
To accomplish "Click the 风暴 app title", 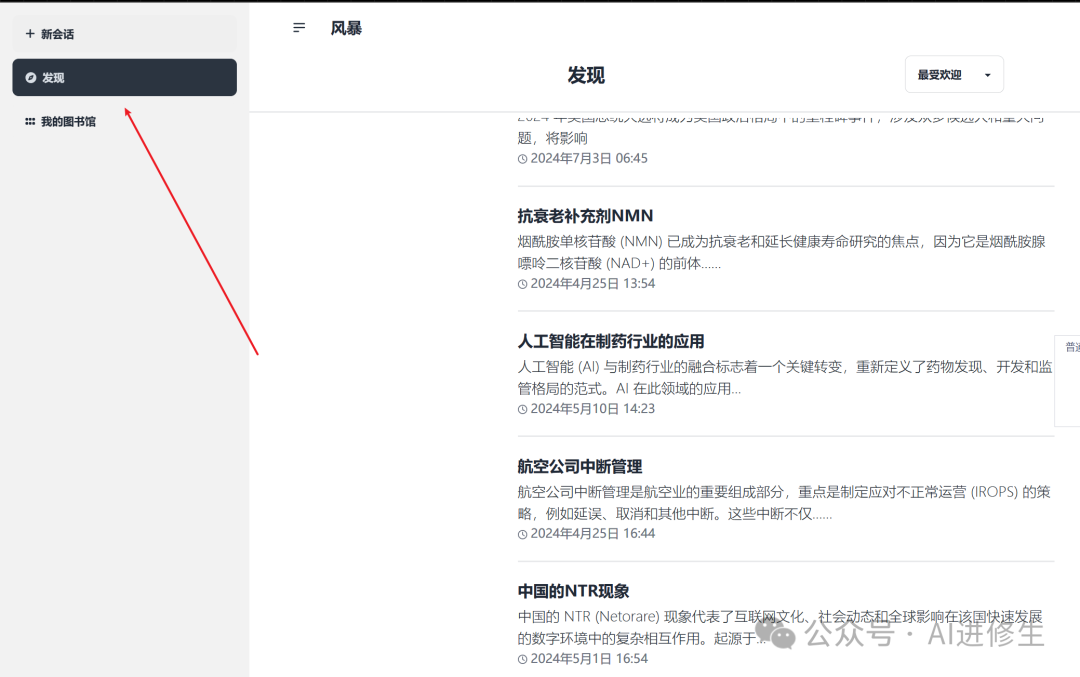I will [x=346, y=28].
